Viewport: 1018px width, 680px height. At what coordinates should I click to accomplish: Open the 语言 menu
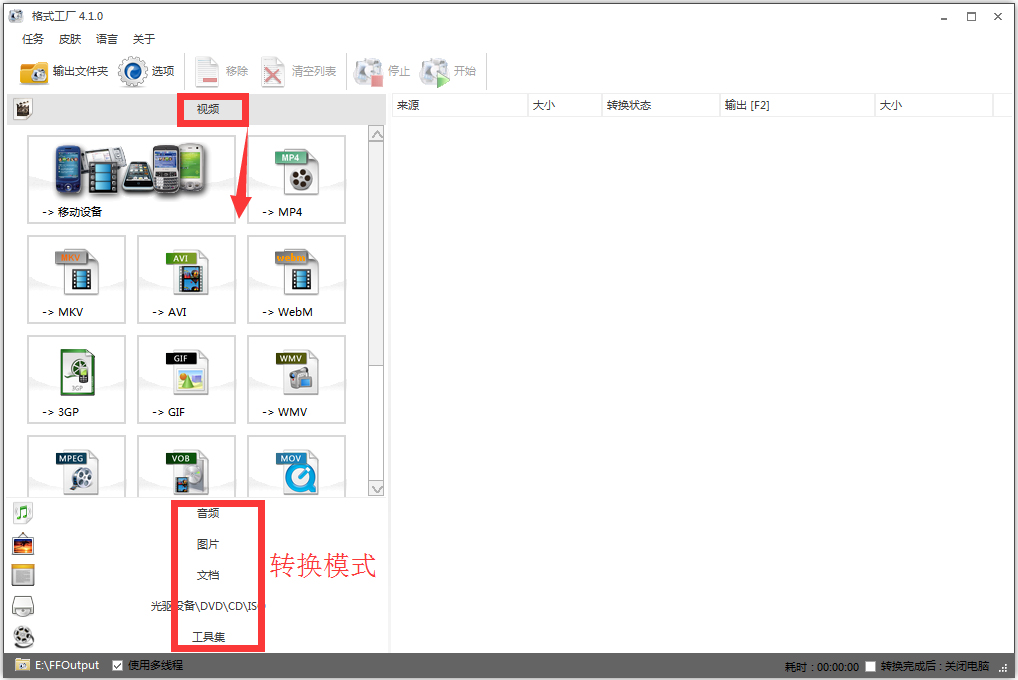[107, 39]
